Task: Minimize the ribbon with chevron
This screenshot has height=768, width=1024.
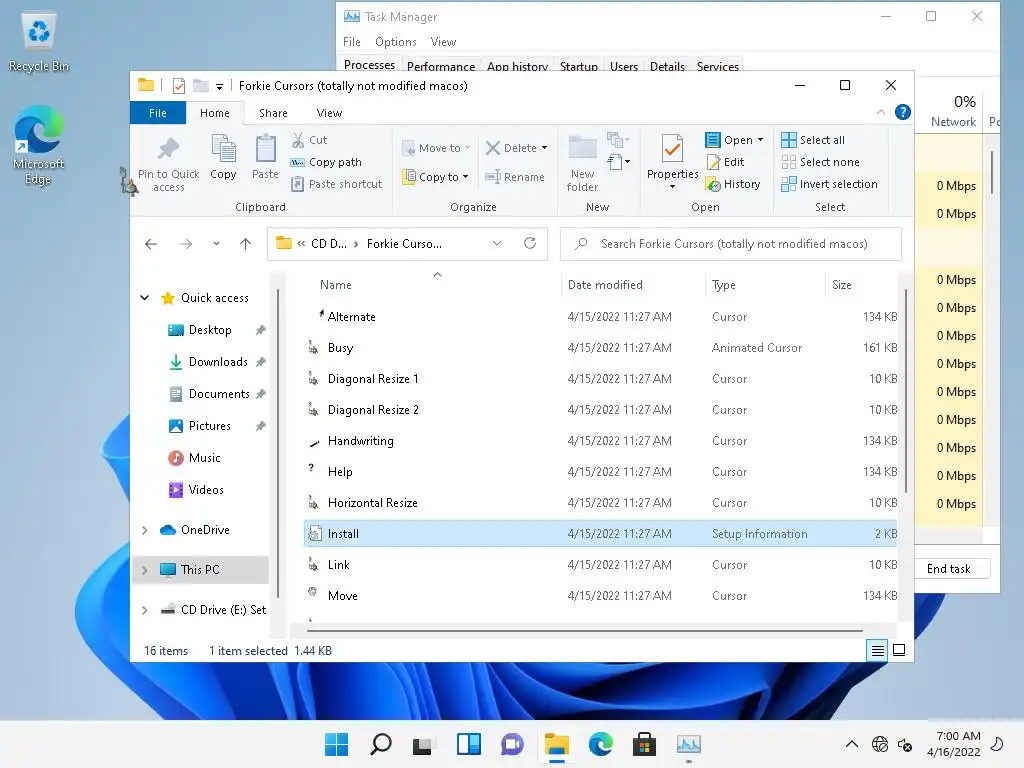Action: click(x=880, y=112)
